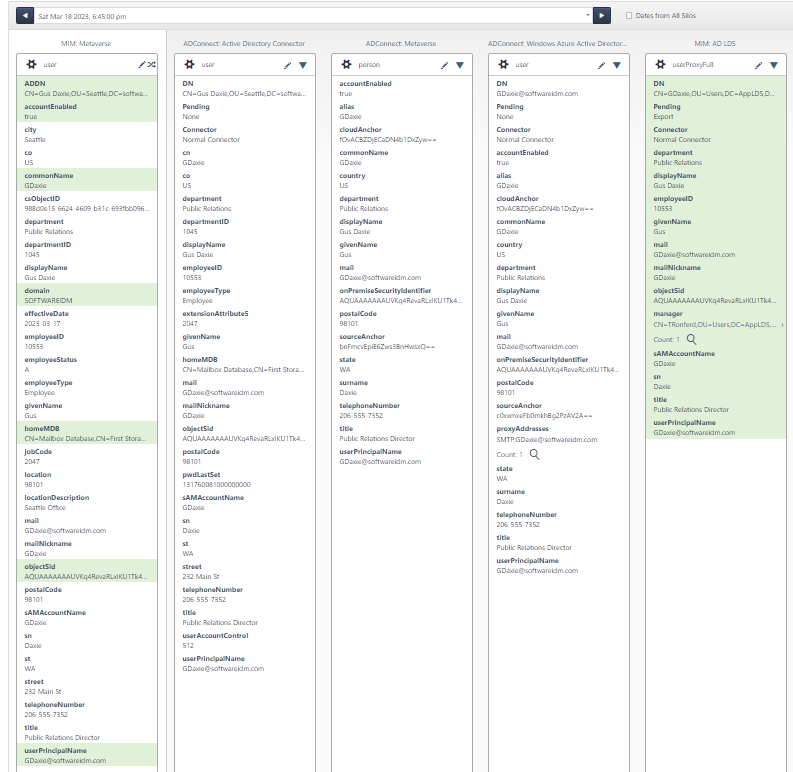Click sourceAnchor value bnFmcvEpiE6Zws3BnHwsxQ==
This screenshot has width=793, height=772.
tap(387, 347)
